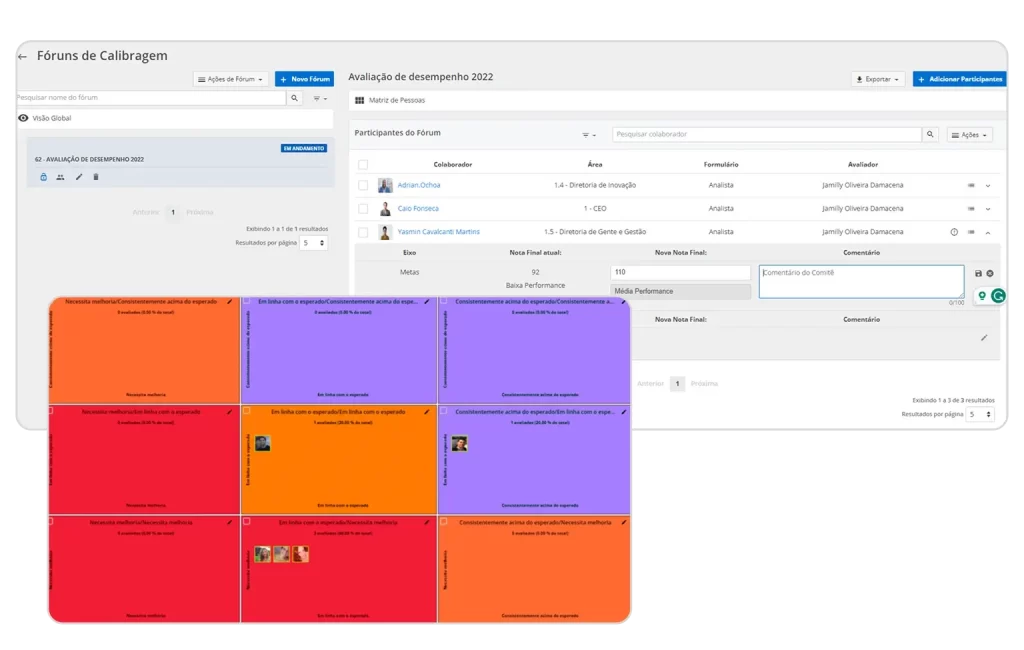Click the Novo Fórum button
This screenshot has height=650, width=1024.
click(304, 79)
